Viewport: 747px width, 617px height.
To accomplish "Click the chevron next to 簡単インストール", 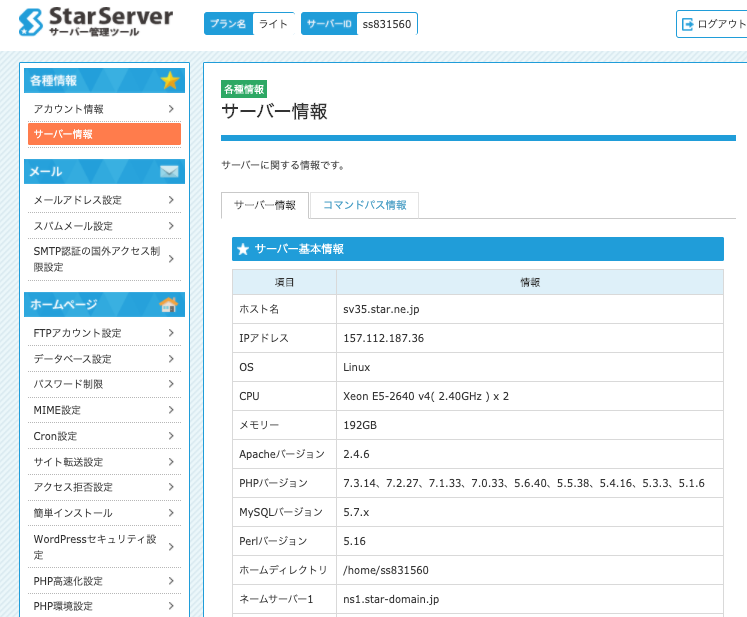I will coord(171,513).
